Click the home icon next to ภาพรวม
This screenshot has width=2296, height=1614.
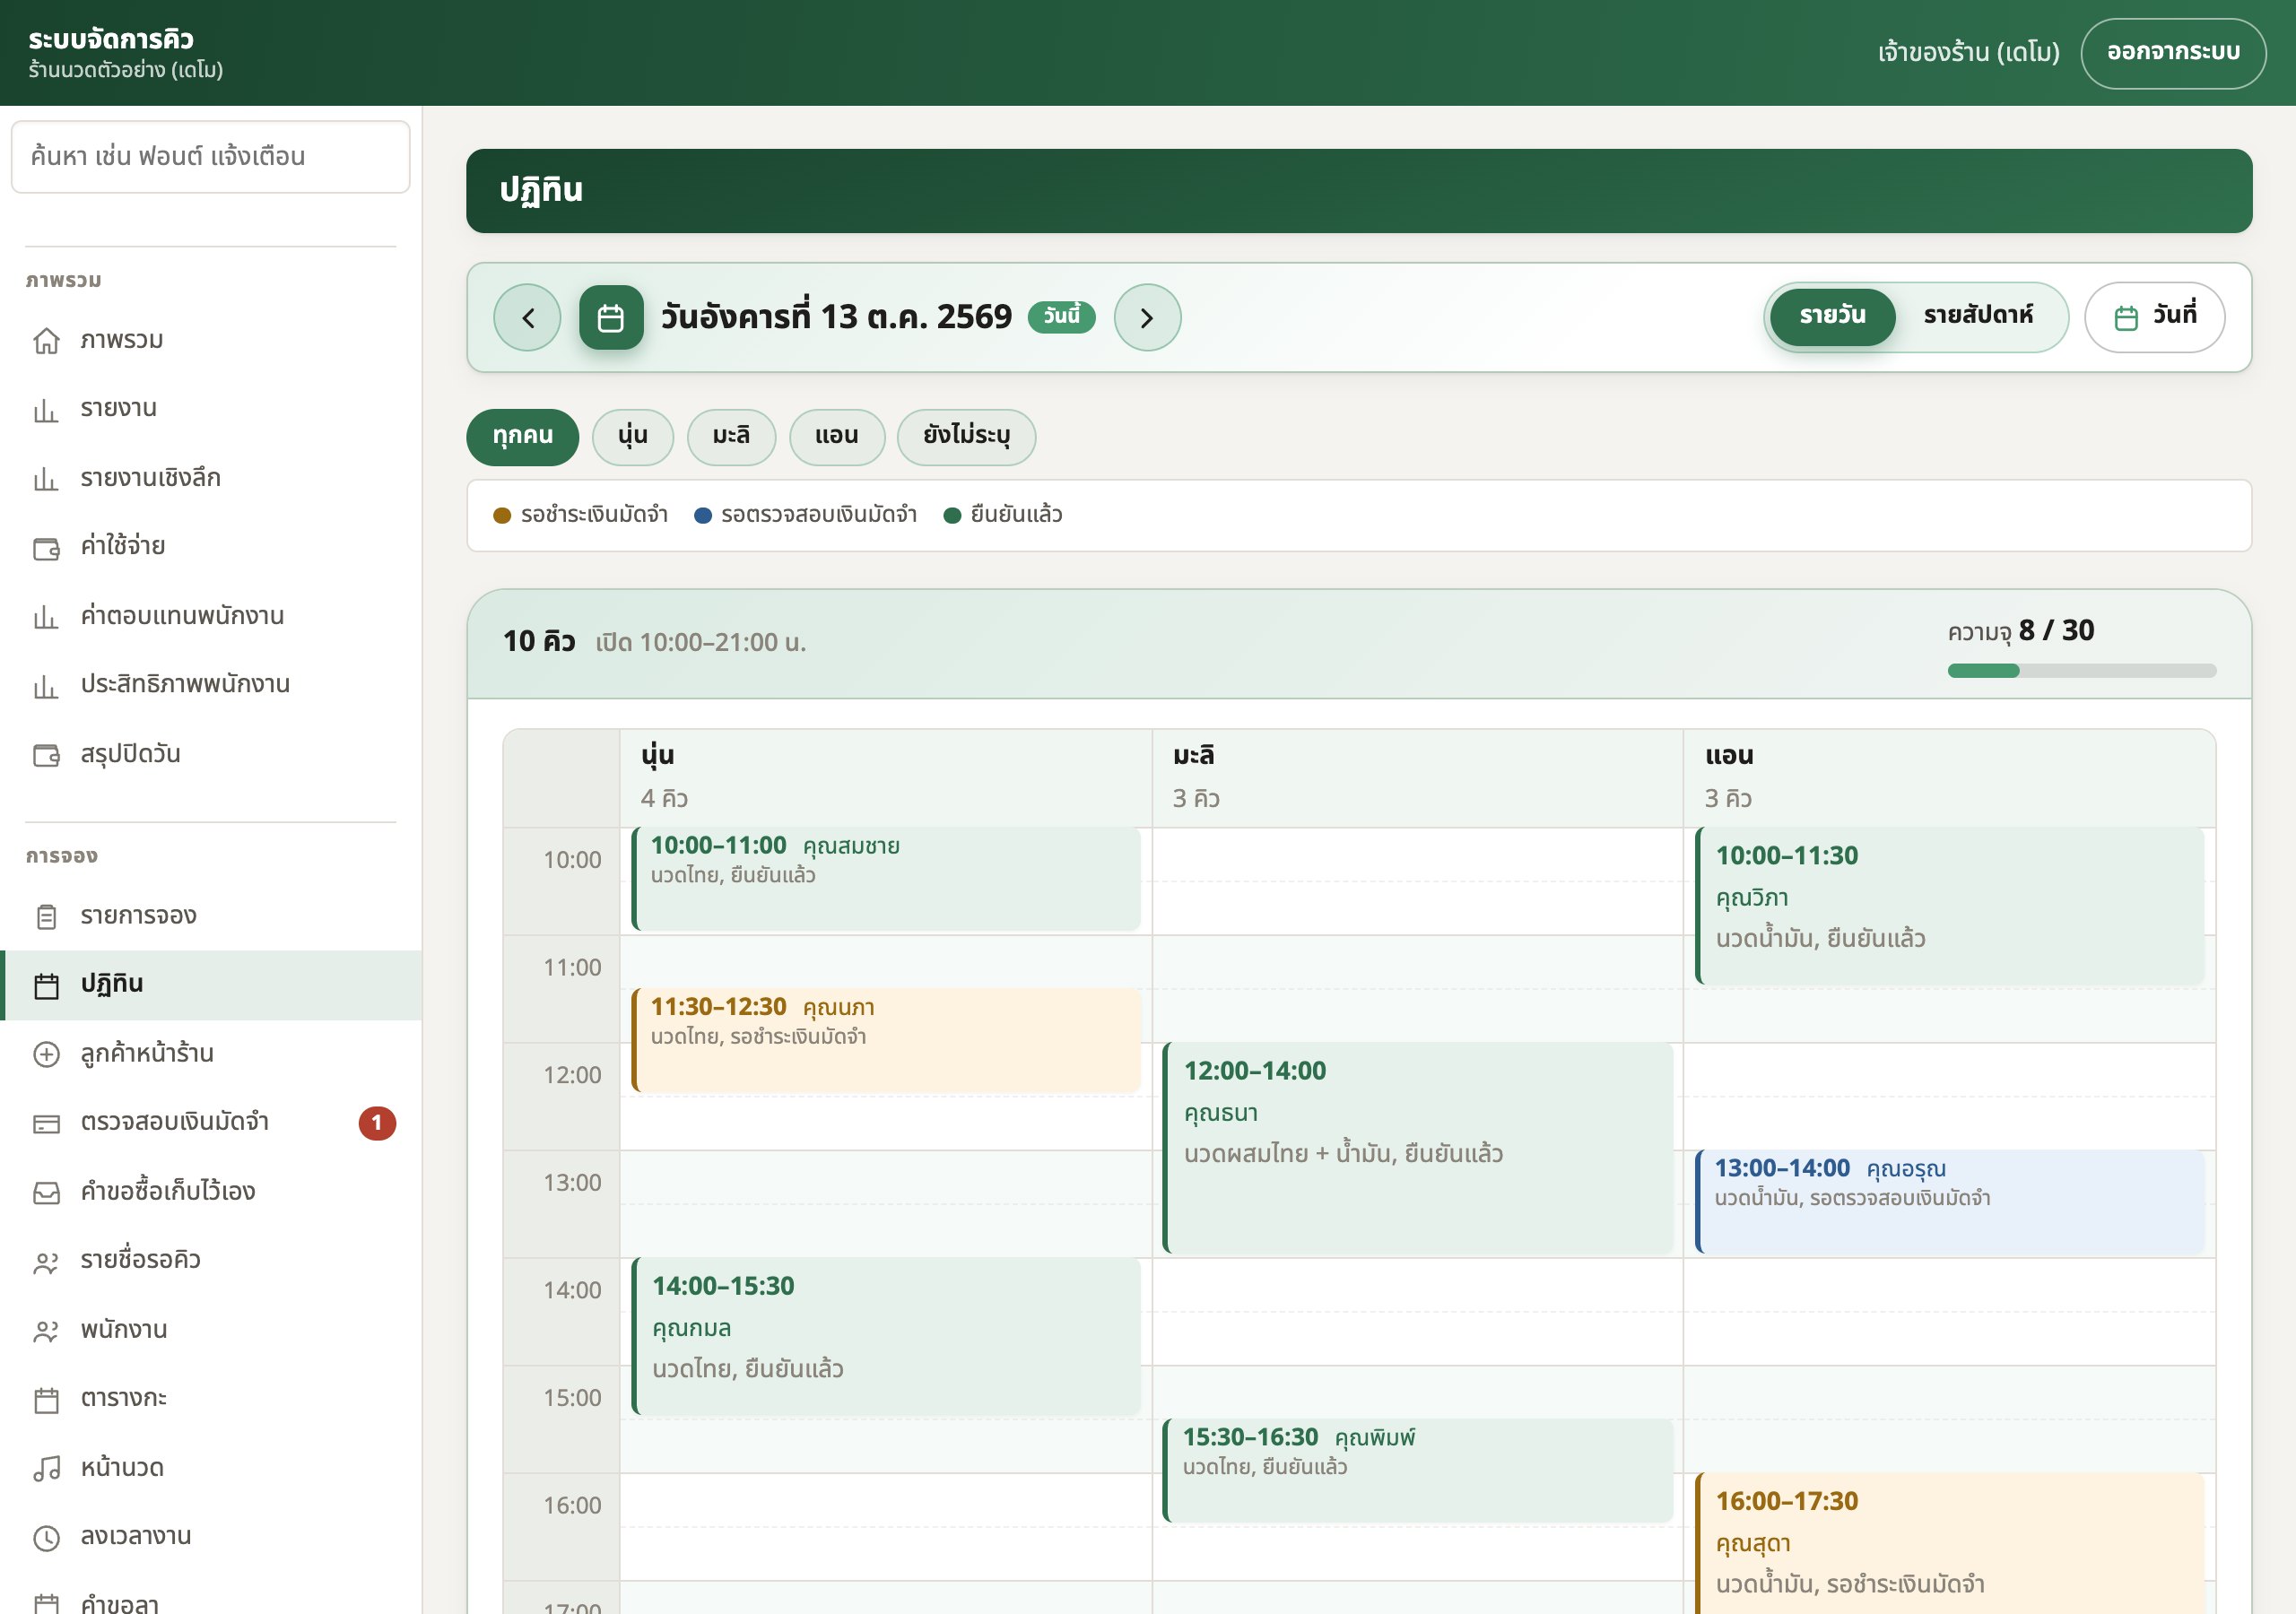point(46,341)
